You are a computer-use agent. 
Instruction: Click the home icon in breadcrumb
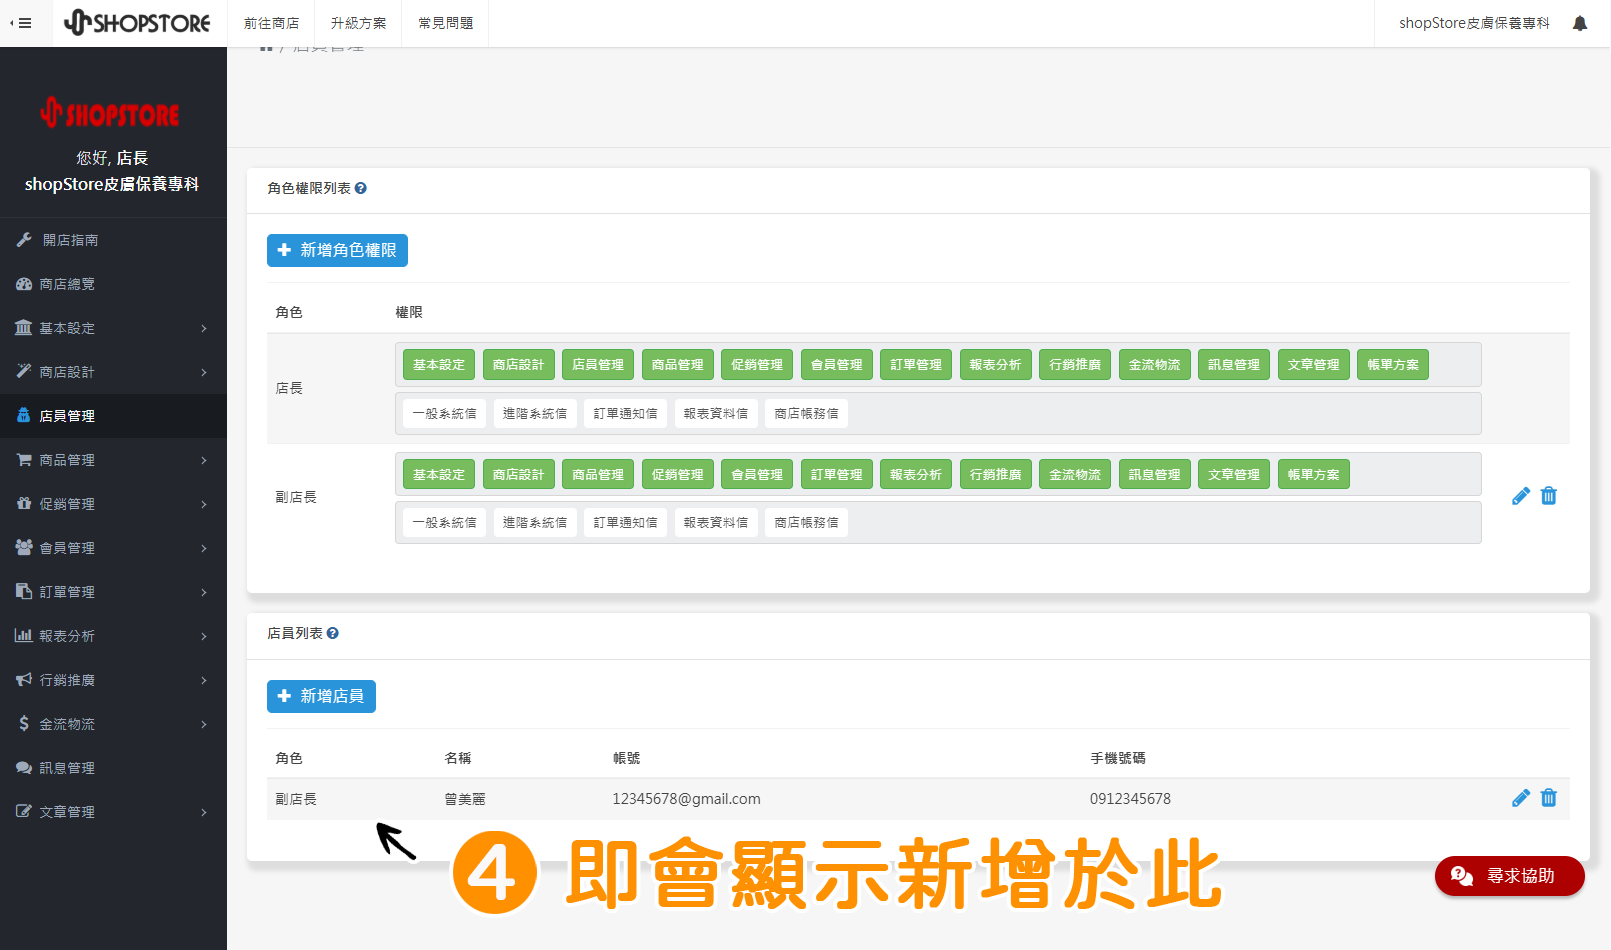pyautogui.click(x=266, y=47)
